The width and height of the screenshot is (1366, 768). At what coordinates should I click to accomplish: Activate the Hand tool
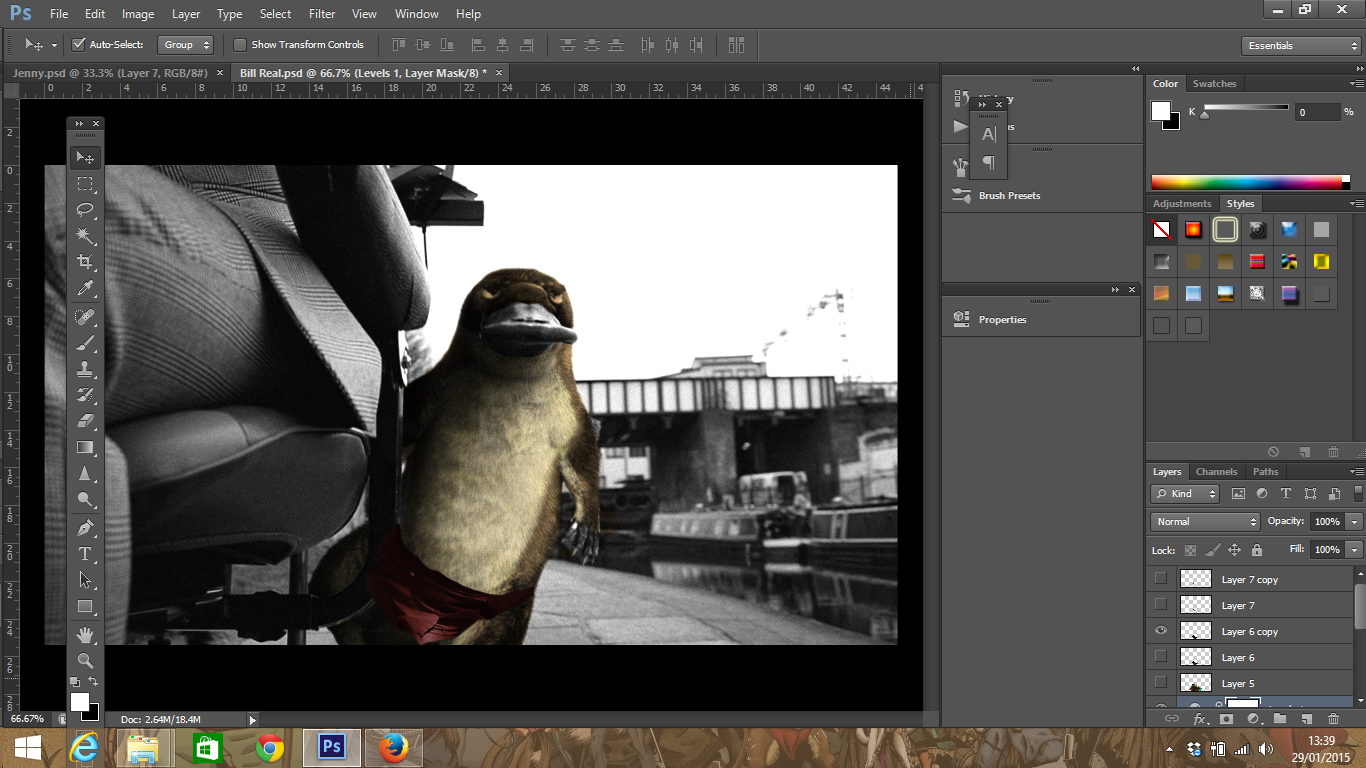pyautogui.click(x=86, y=634)
